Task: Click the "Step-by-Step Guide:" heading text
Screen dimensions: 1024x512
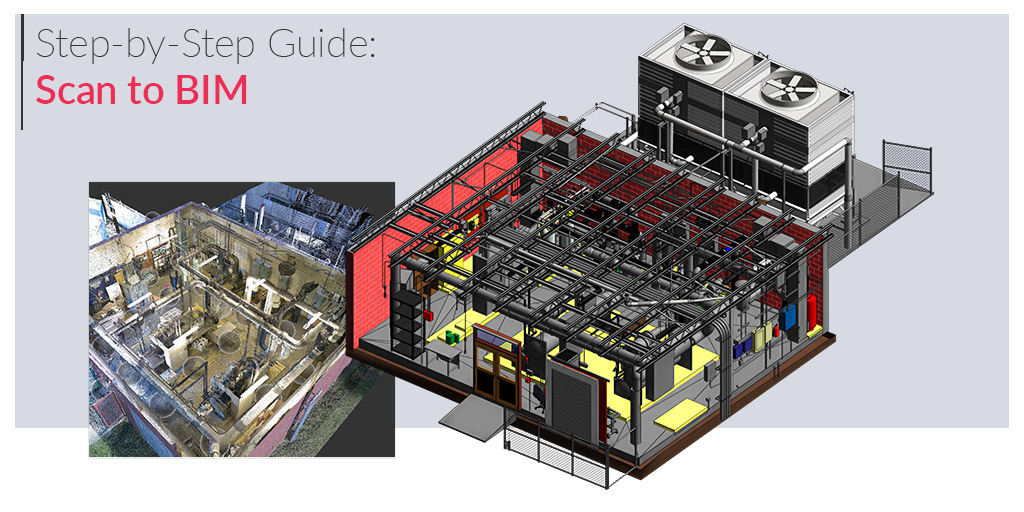Action: pyautogui.click(x=206, y=45)
